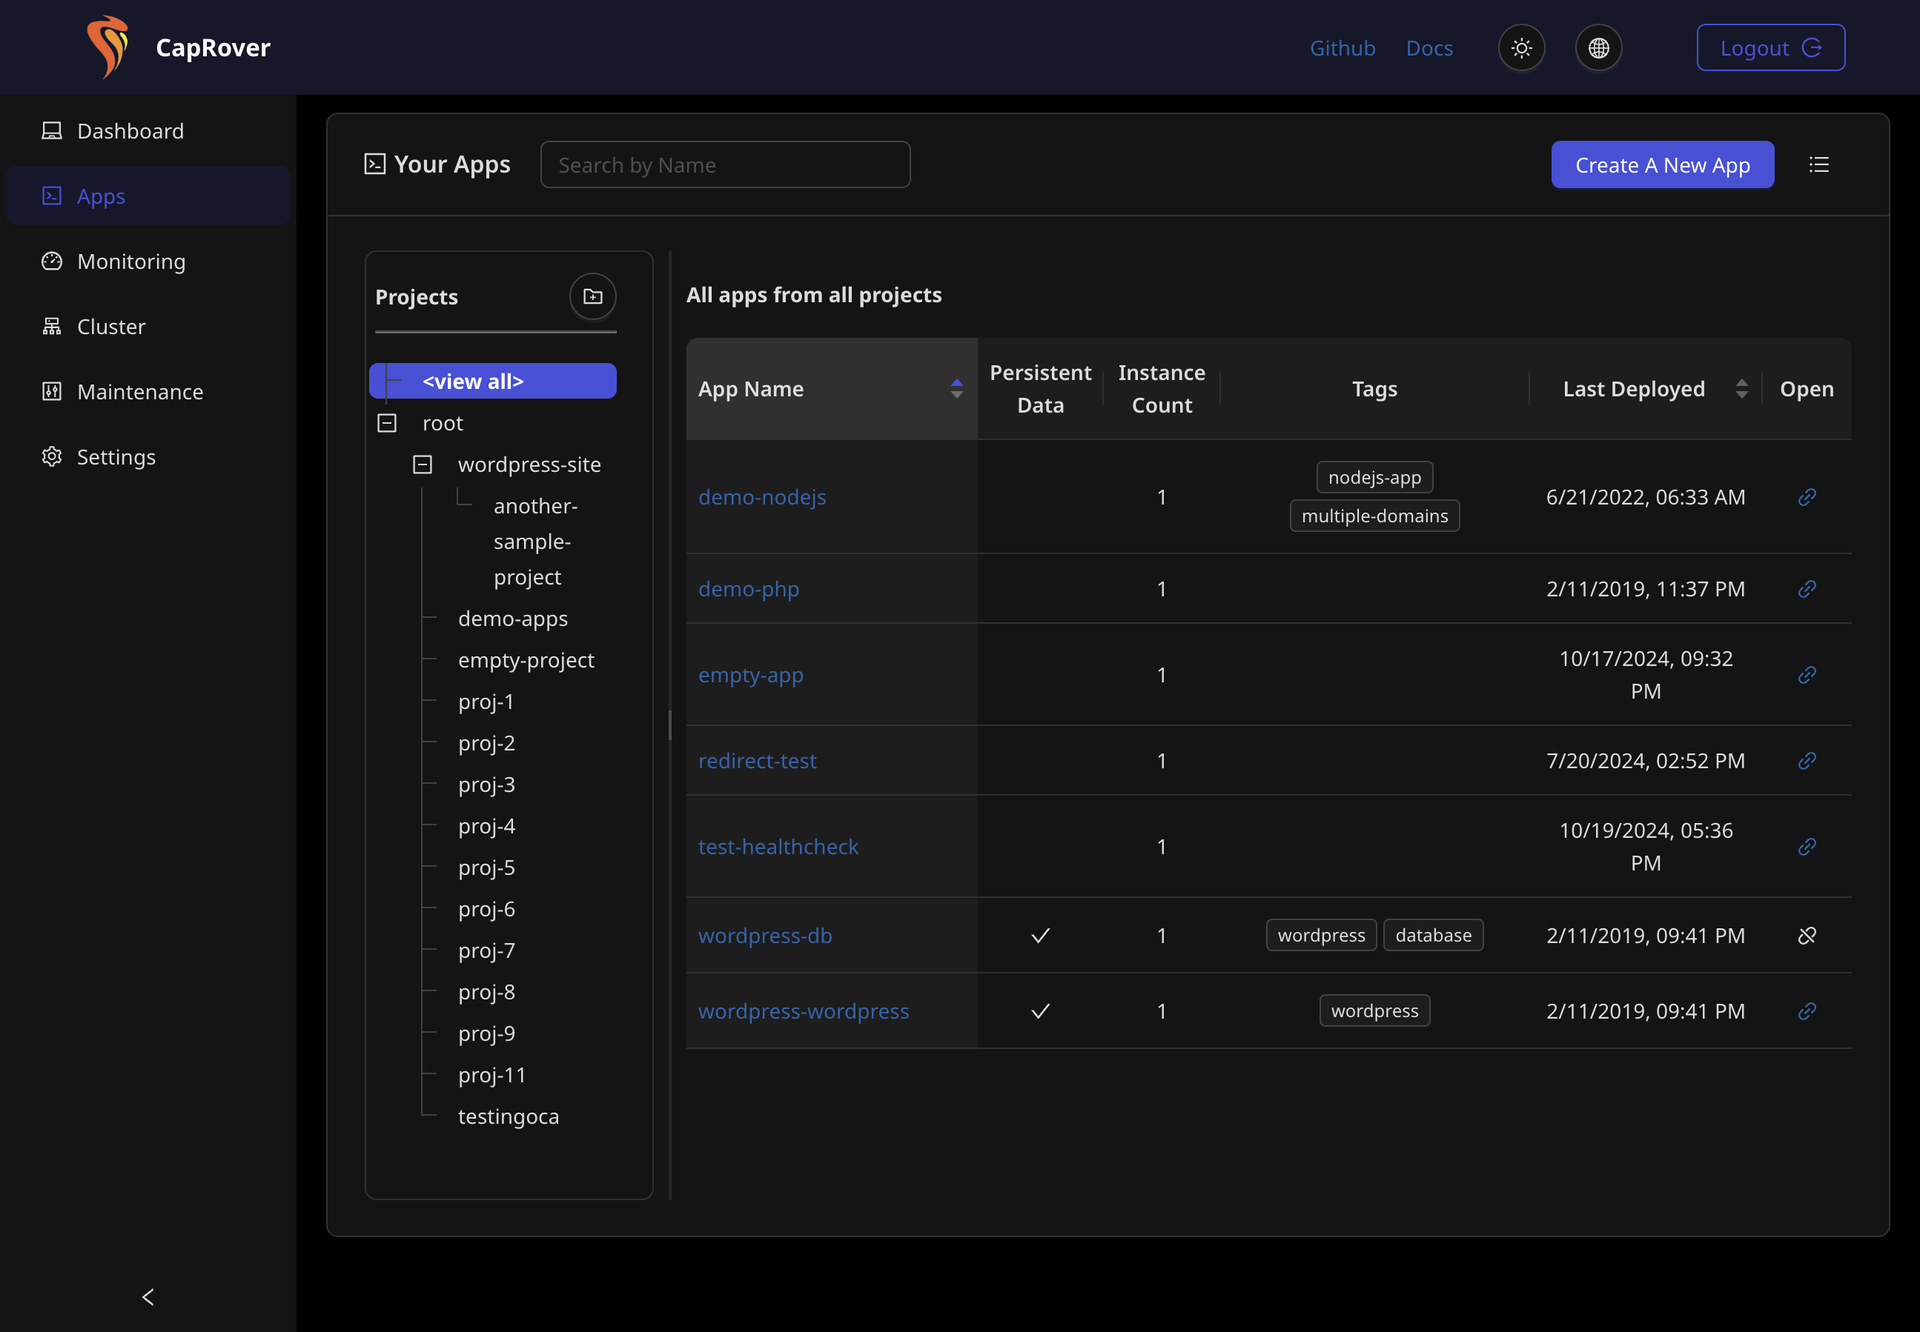
Task: Select Apps in the sidebar
Action: (148, 196)
